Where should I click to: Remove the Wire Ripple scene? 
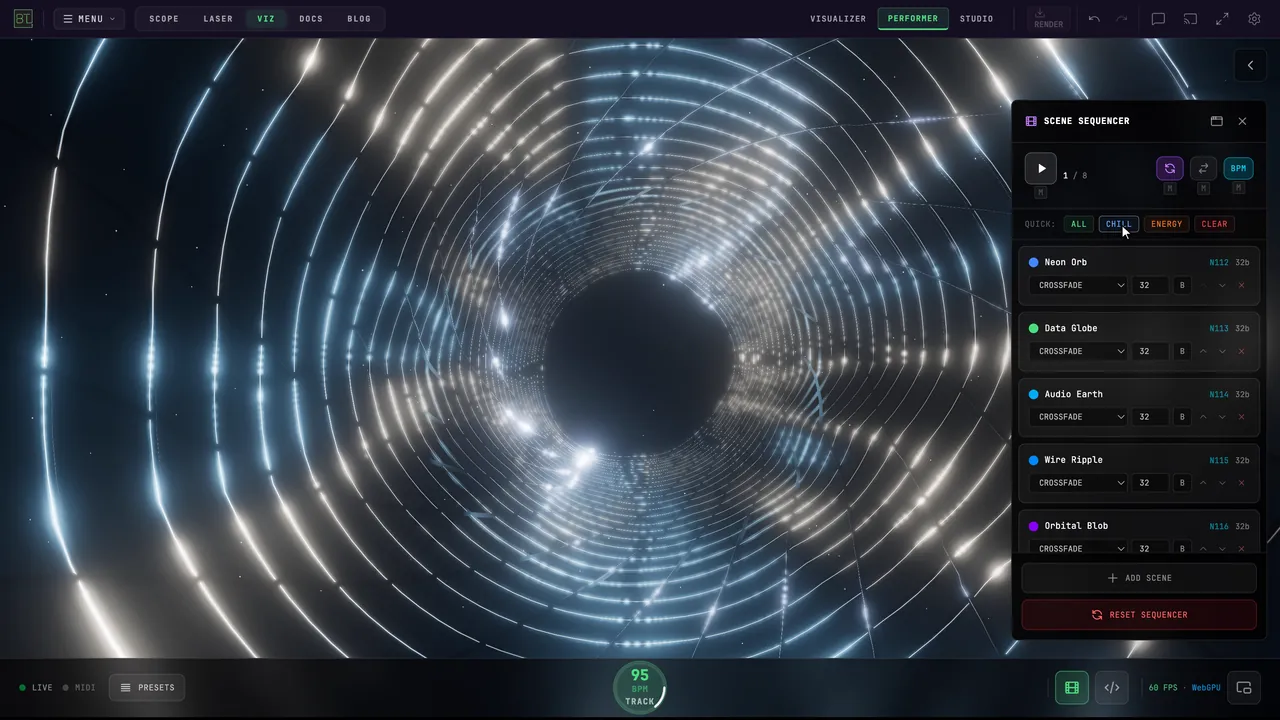coord(1242,483)
